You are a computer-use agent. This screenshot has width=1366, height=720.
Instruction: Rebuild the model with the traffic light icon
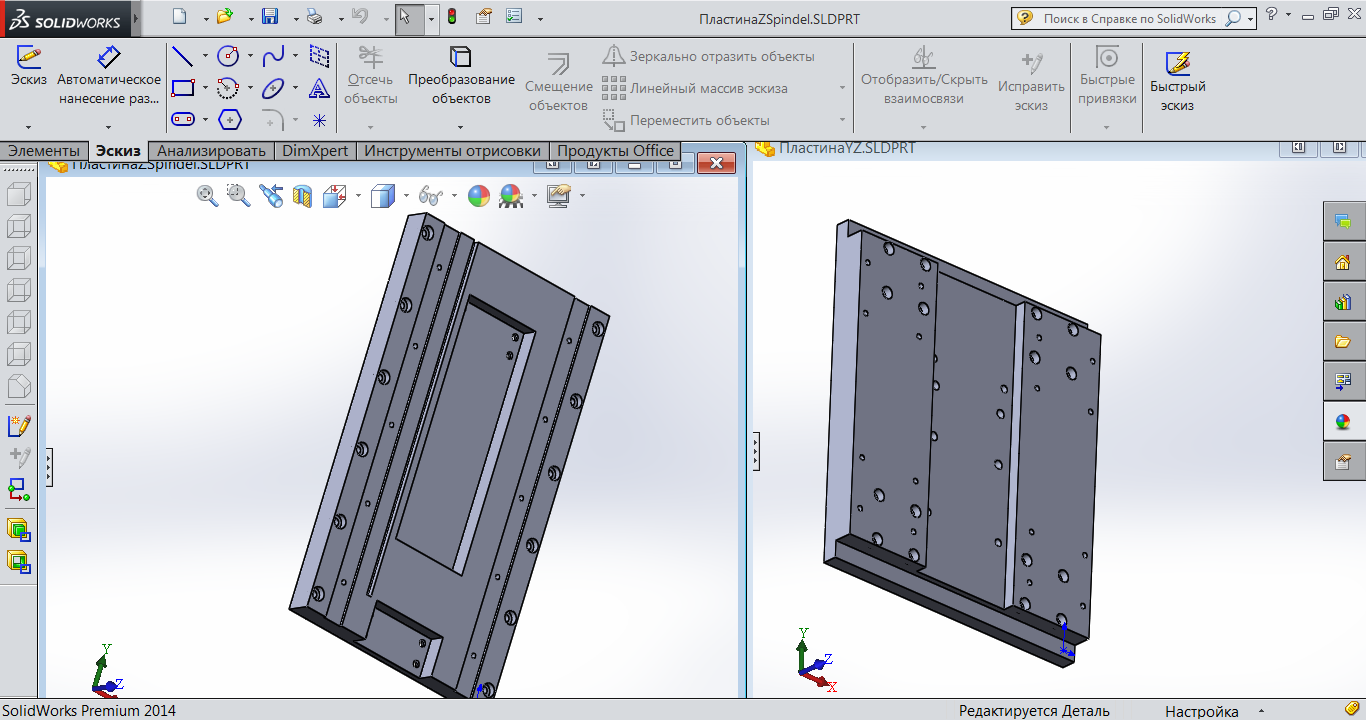click(x=452, y=17)
